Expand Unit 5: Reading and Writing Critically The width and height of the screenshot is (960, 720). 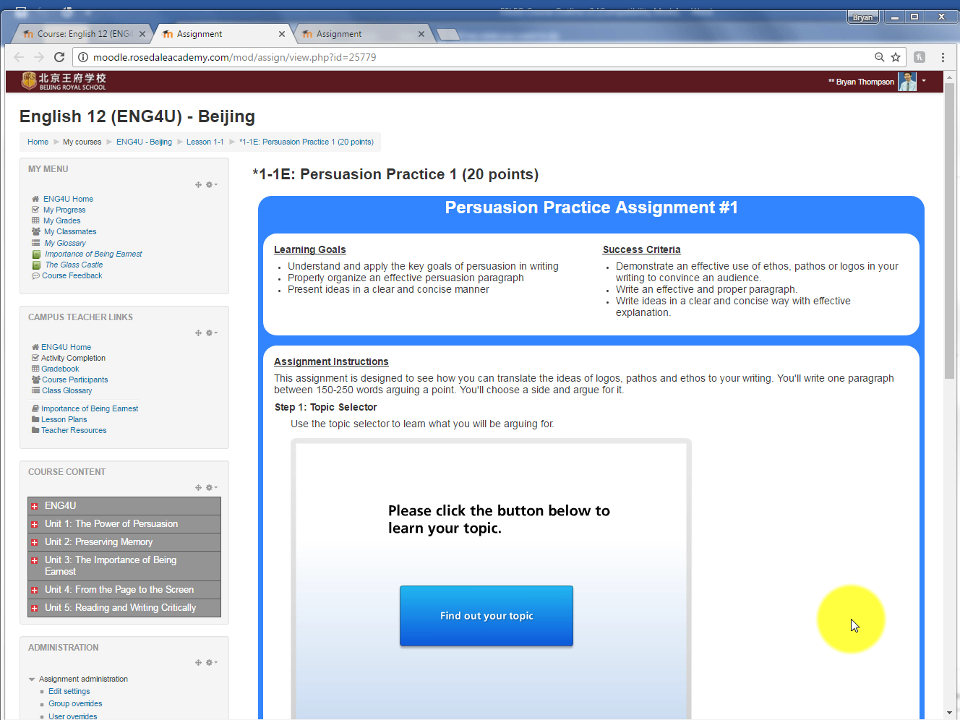click(x=34, y=609)
